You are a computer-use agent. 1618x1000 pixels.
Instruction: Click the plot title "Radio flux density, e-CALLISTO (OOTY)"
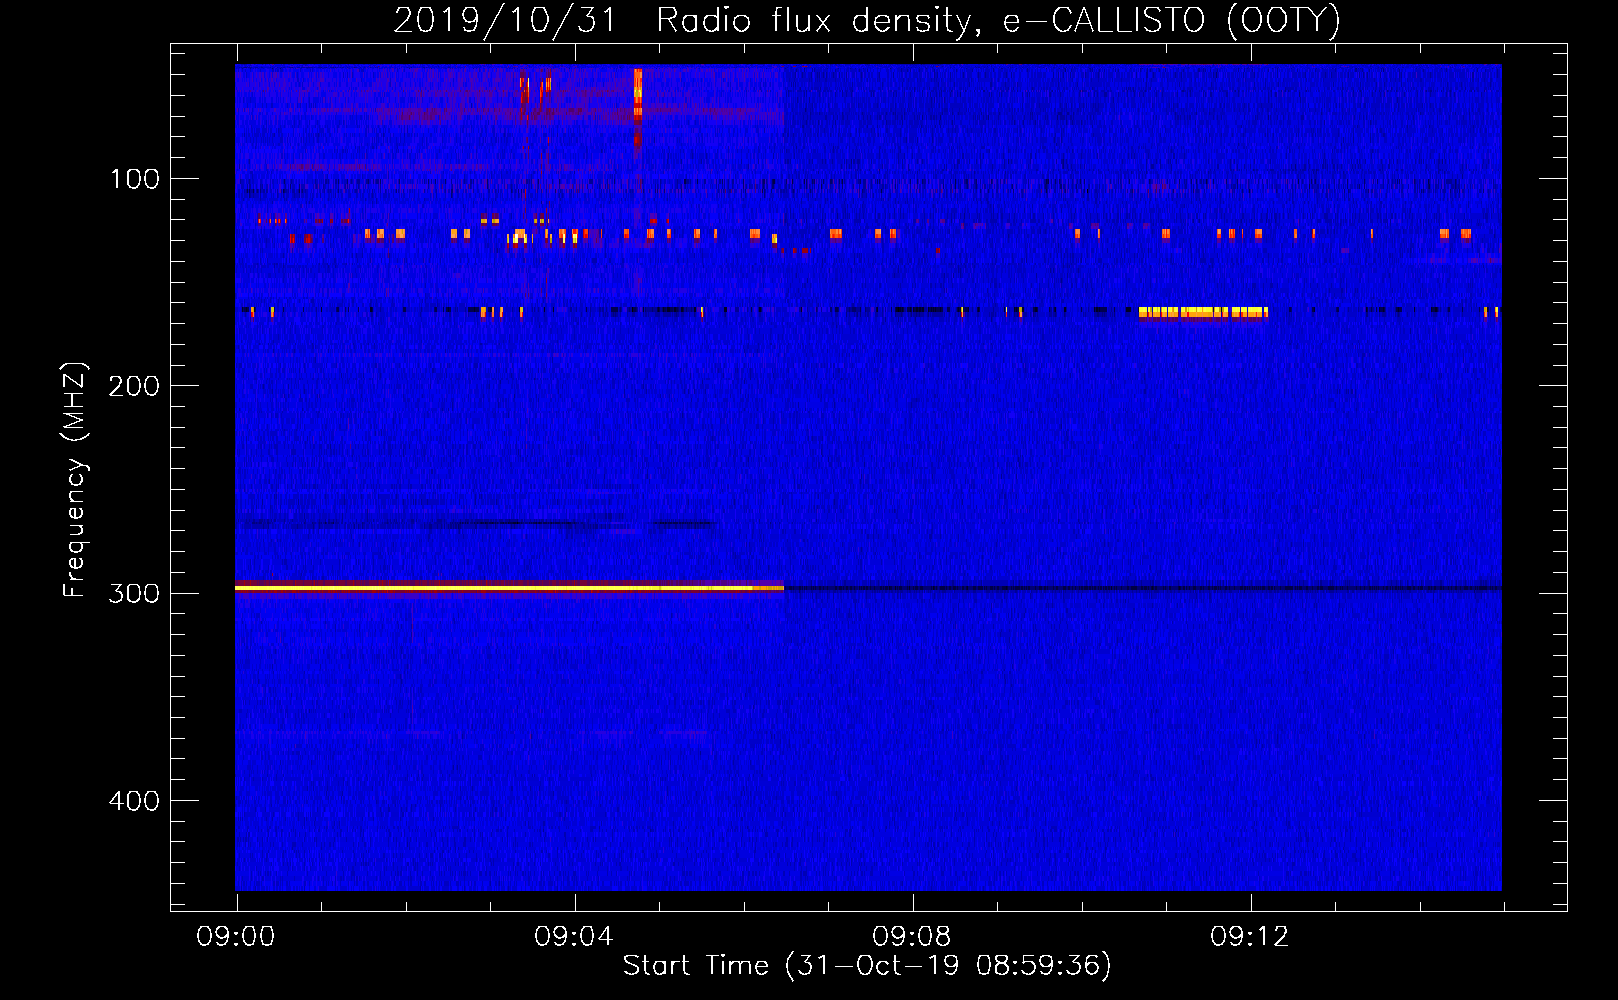tap(998, 20)
